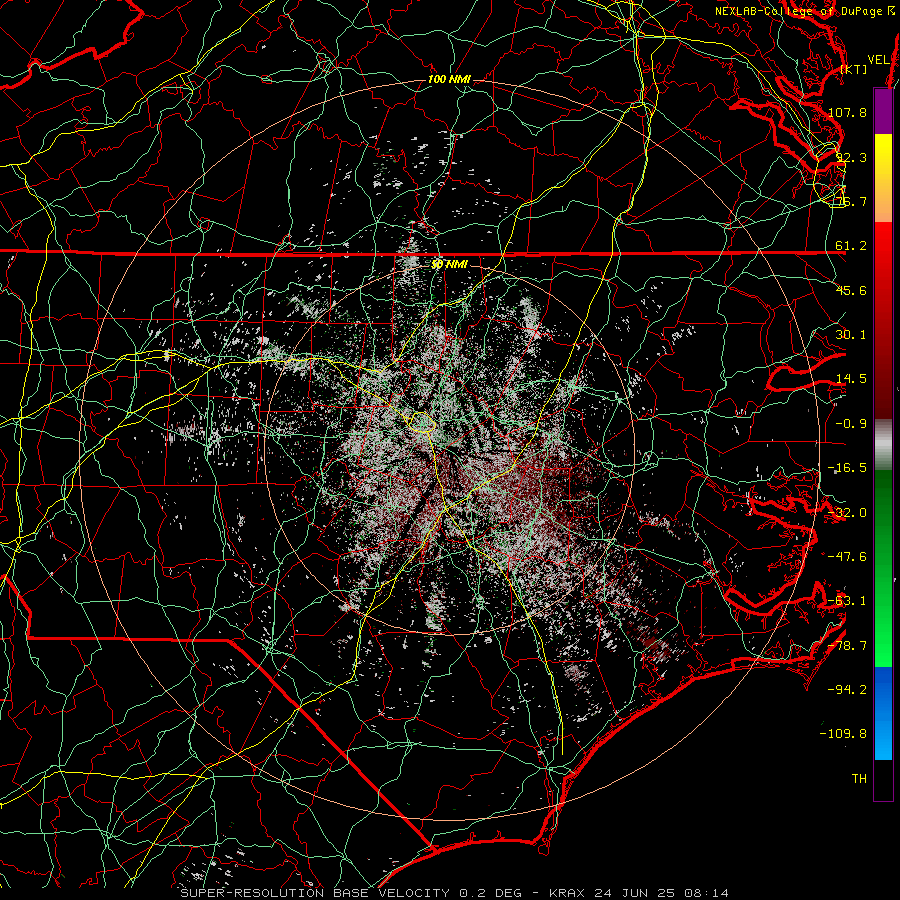The height and width of the screenshot is (900, 900).
Task: Click the -16.5 velocity scale value
Action: [x=847, y=468]
